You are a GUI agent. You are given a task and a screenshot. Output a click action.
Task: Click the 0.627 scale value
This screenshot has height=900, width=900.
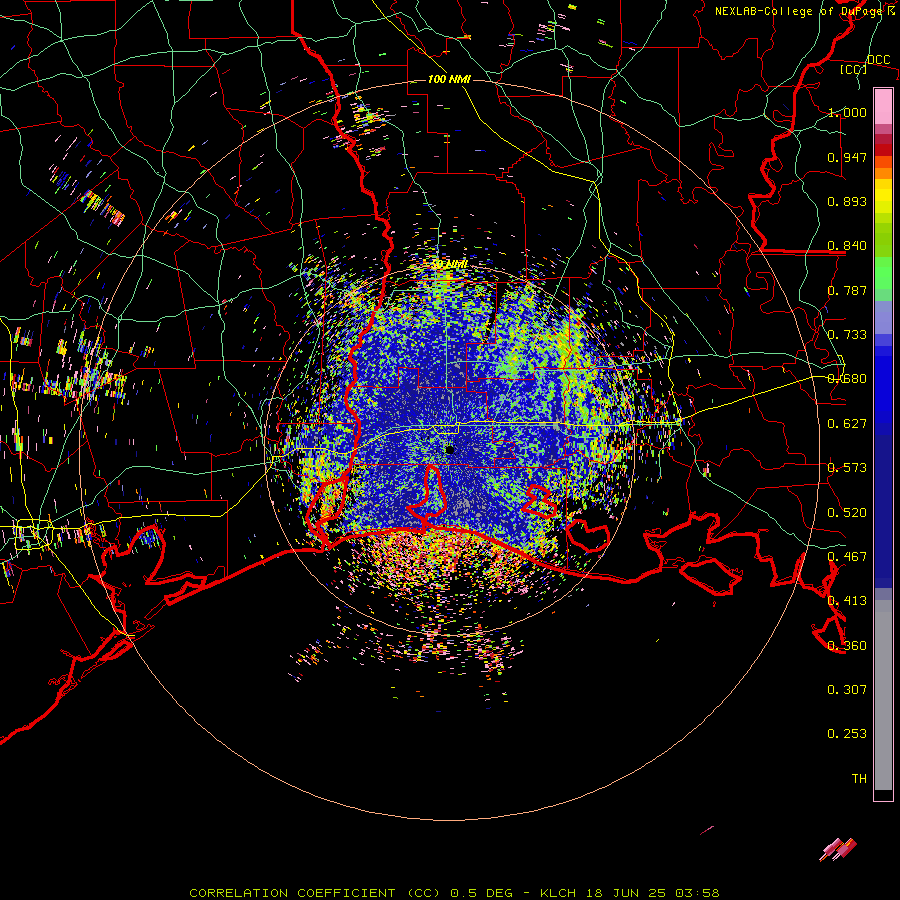pos(847,424)
